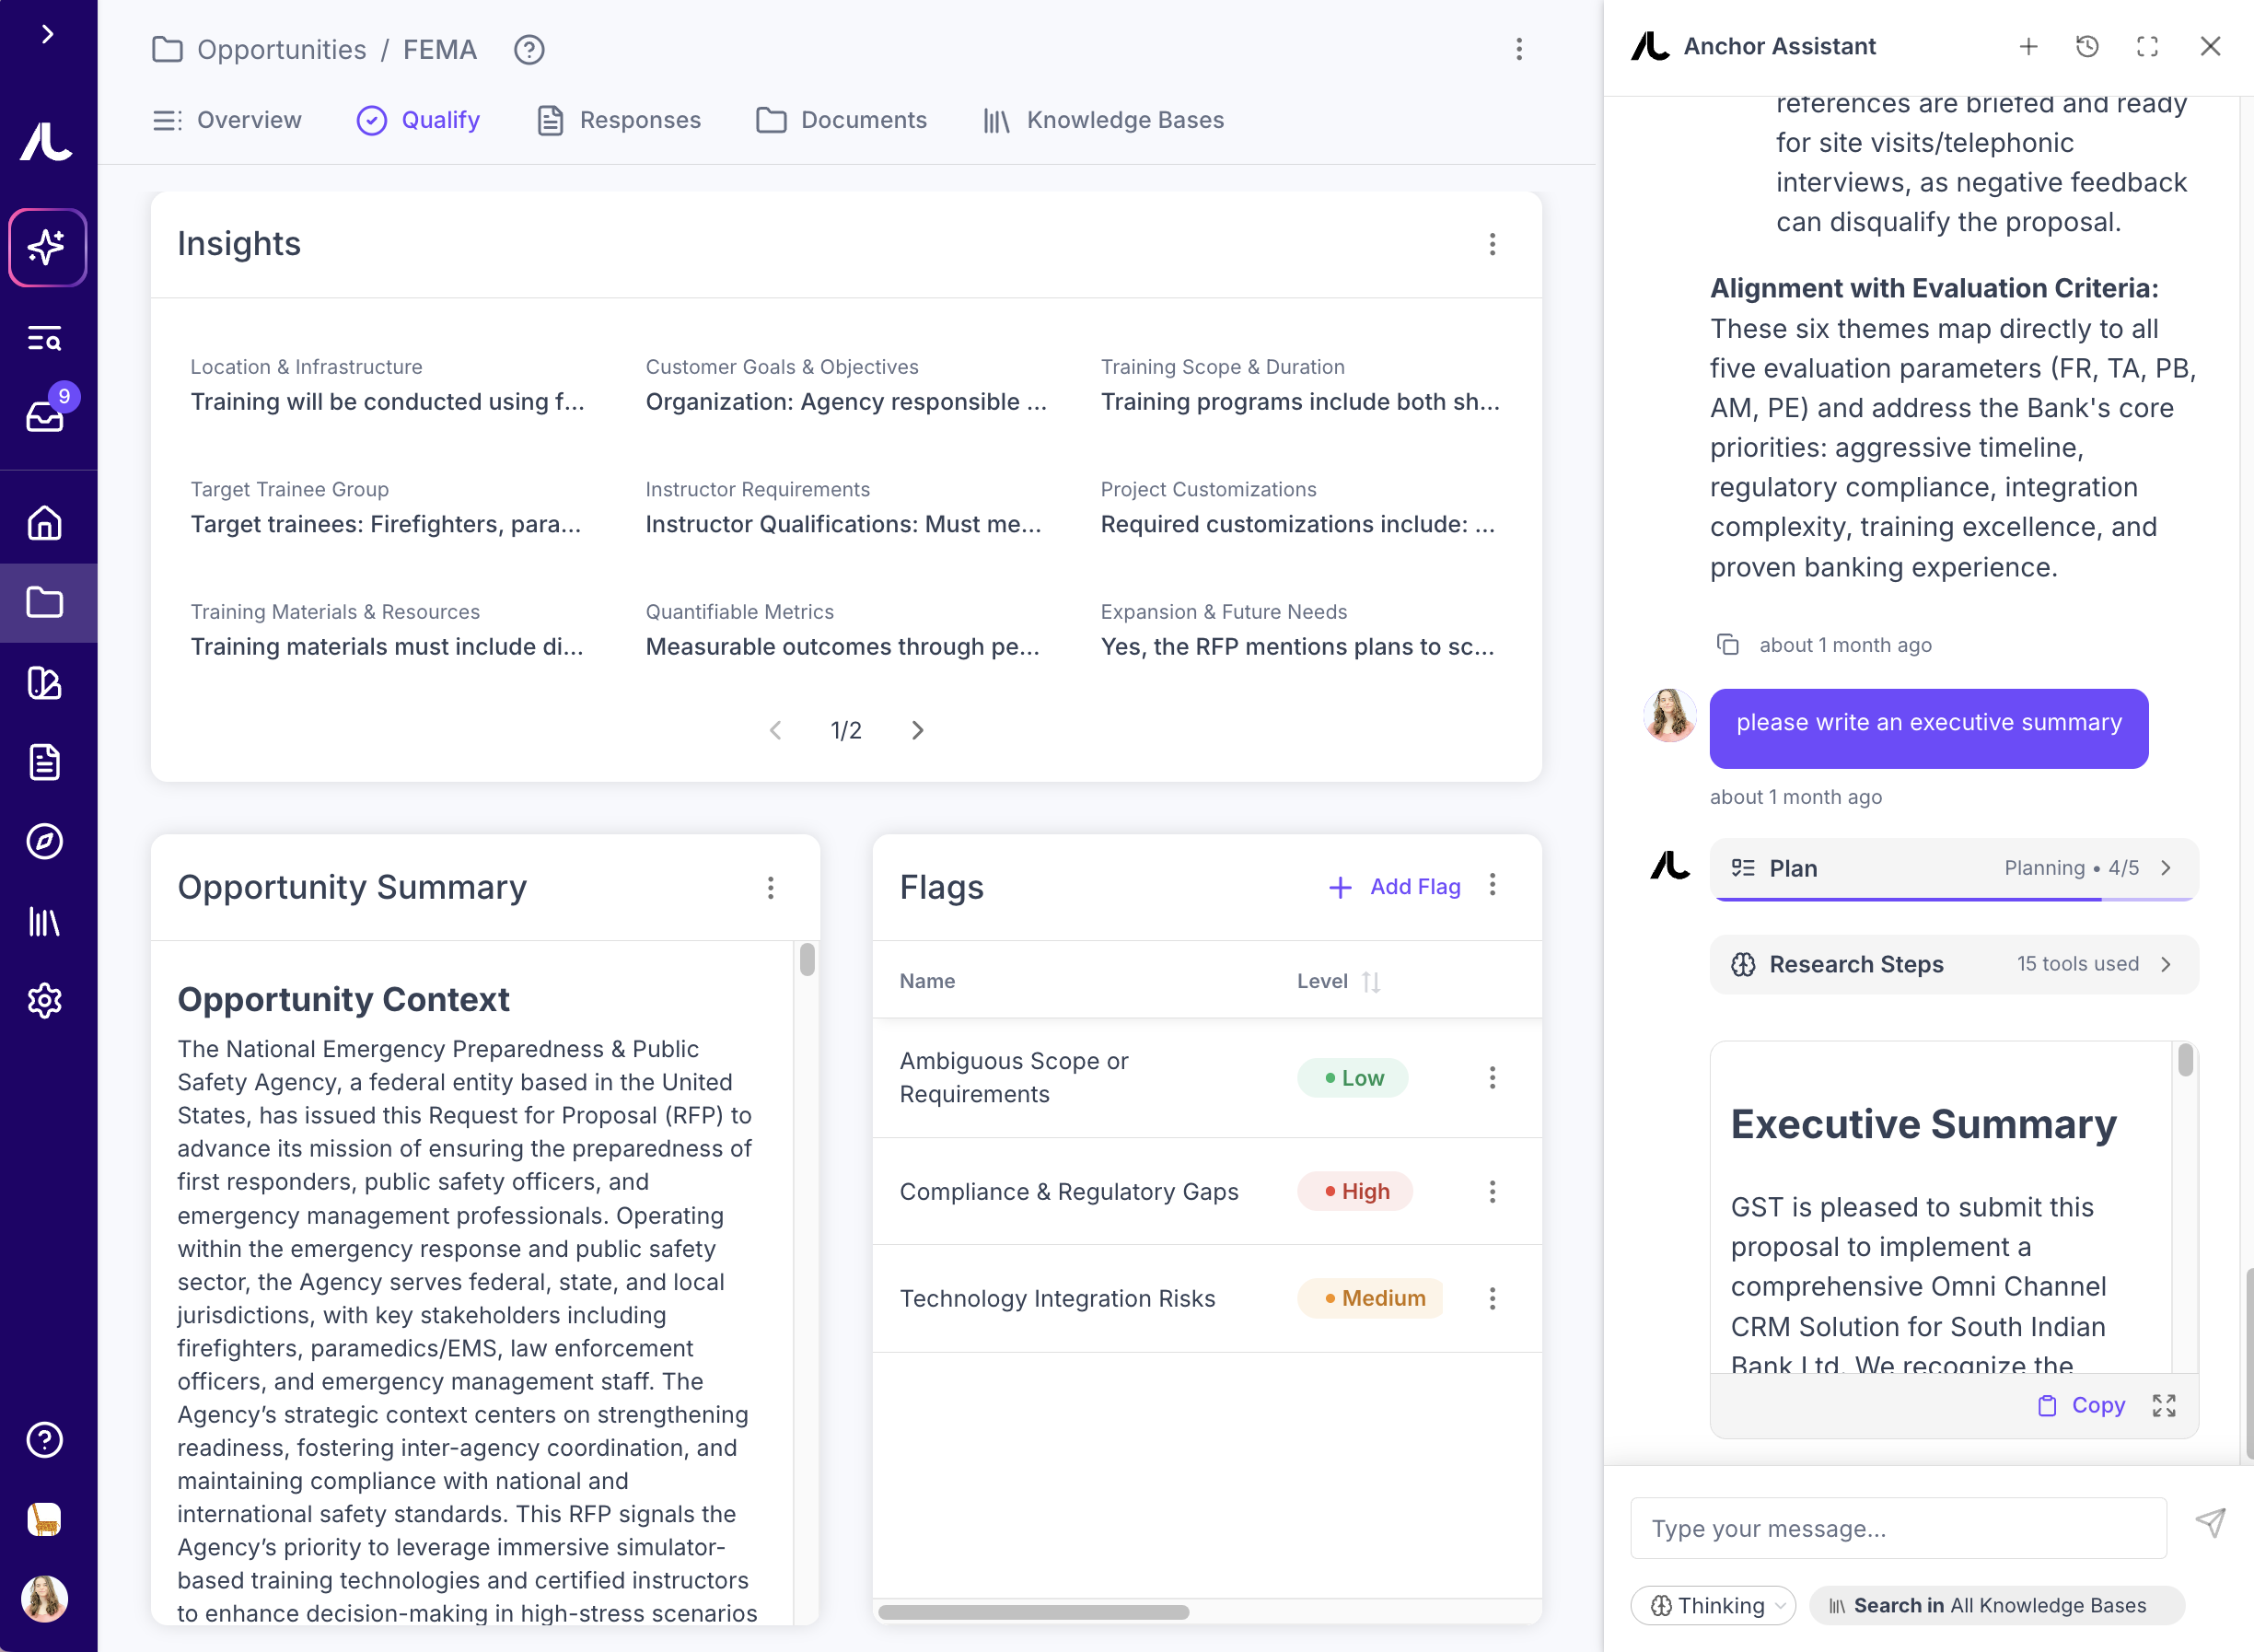The height and width of the screenshot is (1652, 2254).
Task: Expand Anchor Assistant to fullscreen
Action: click(2147, 47)
